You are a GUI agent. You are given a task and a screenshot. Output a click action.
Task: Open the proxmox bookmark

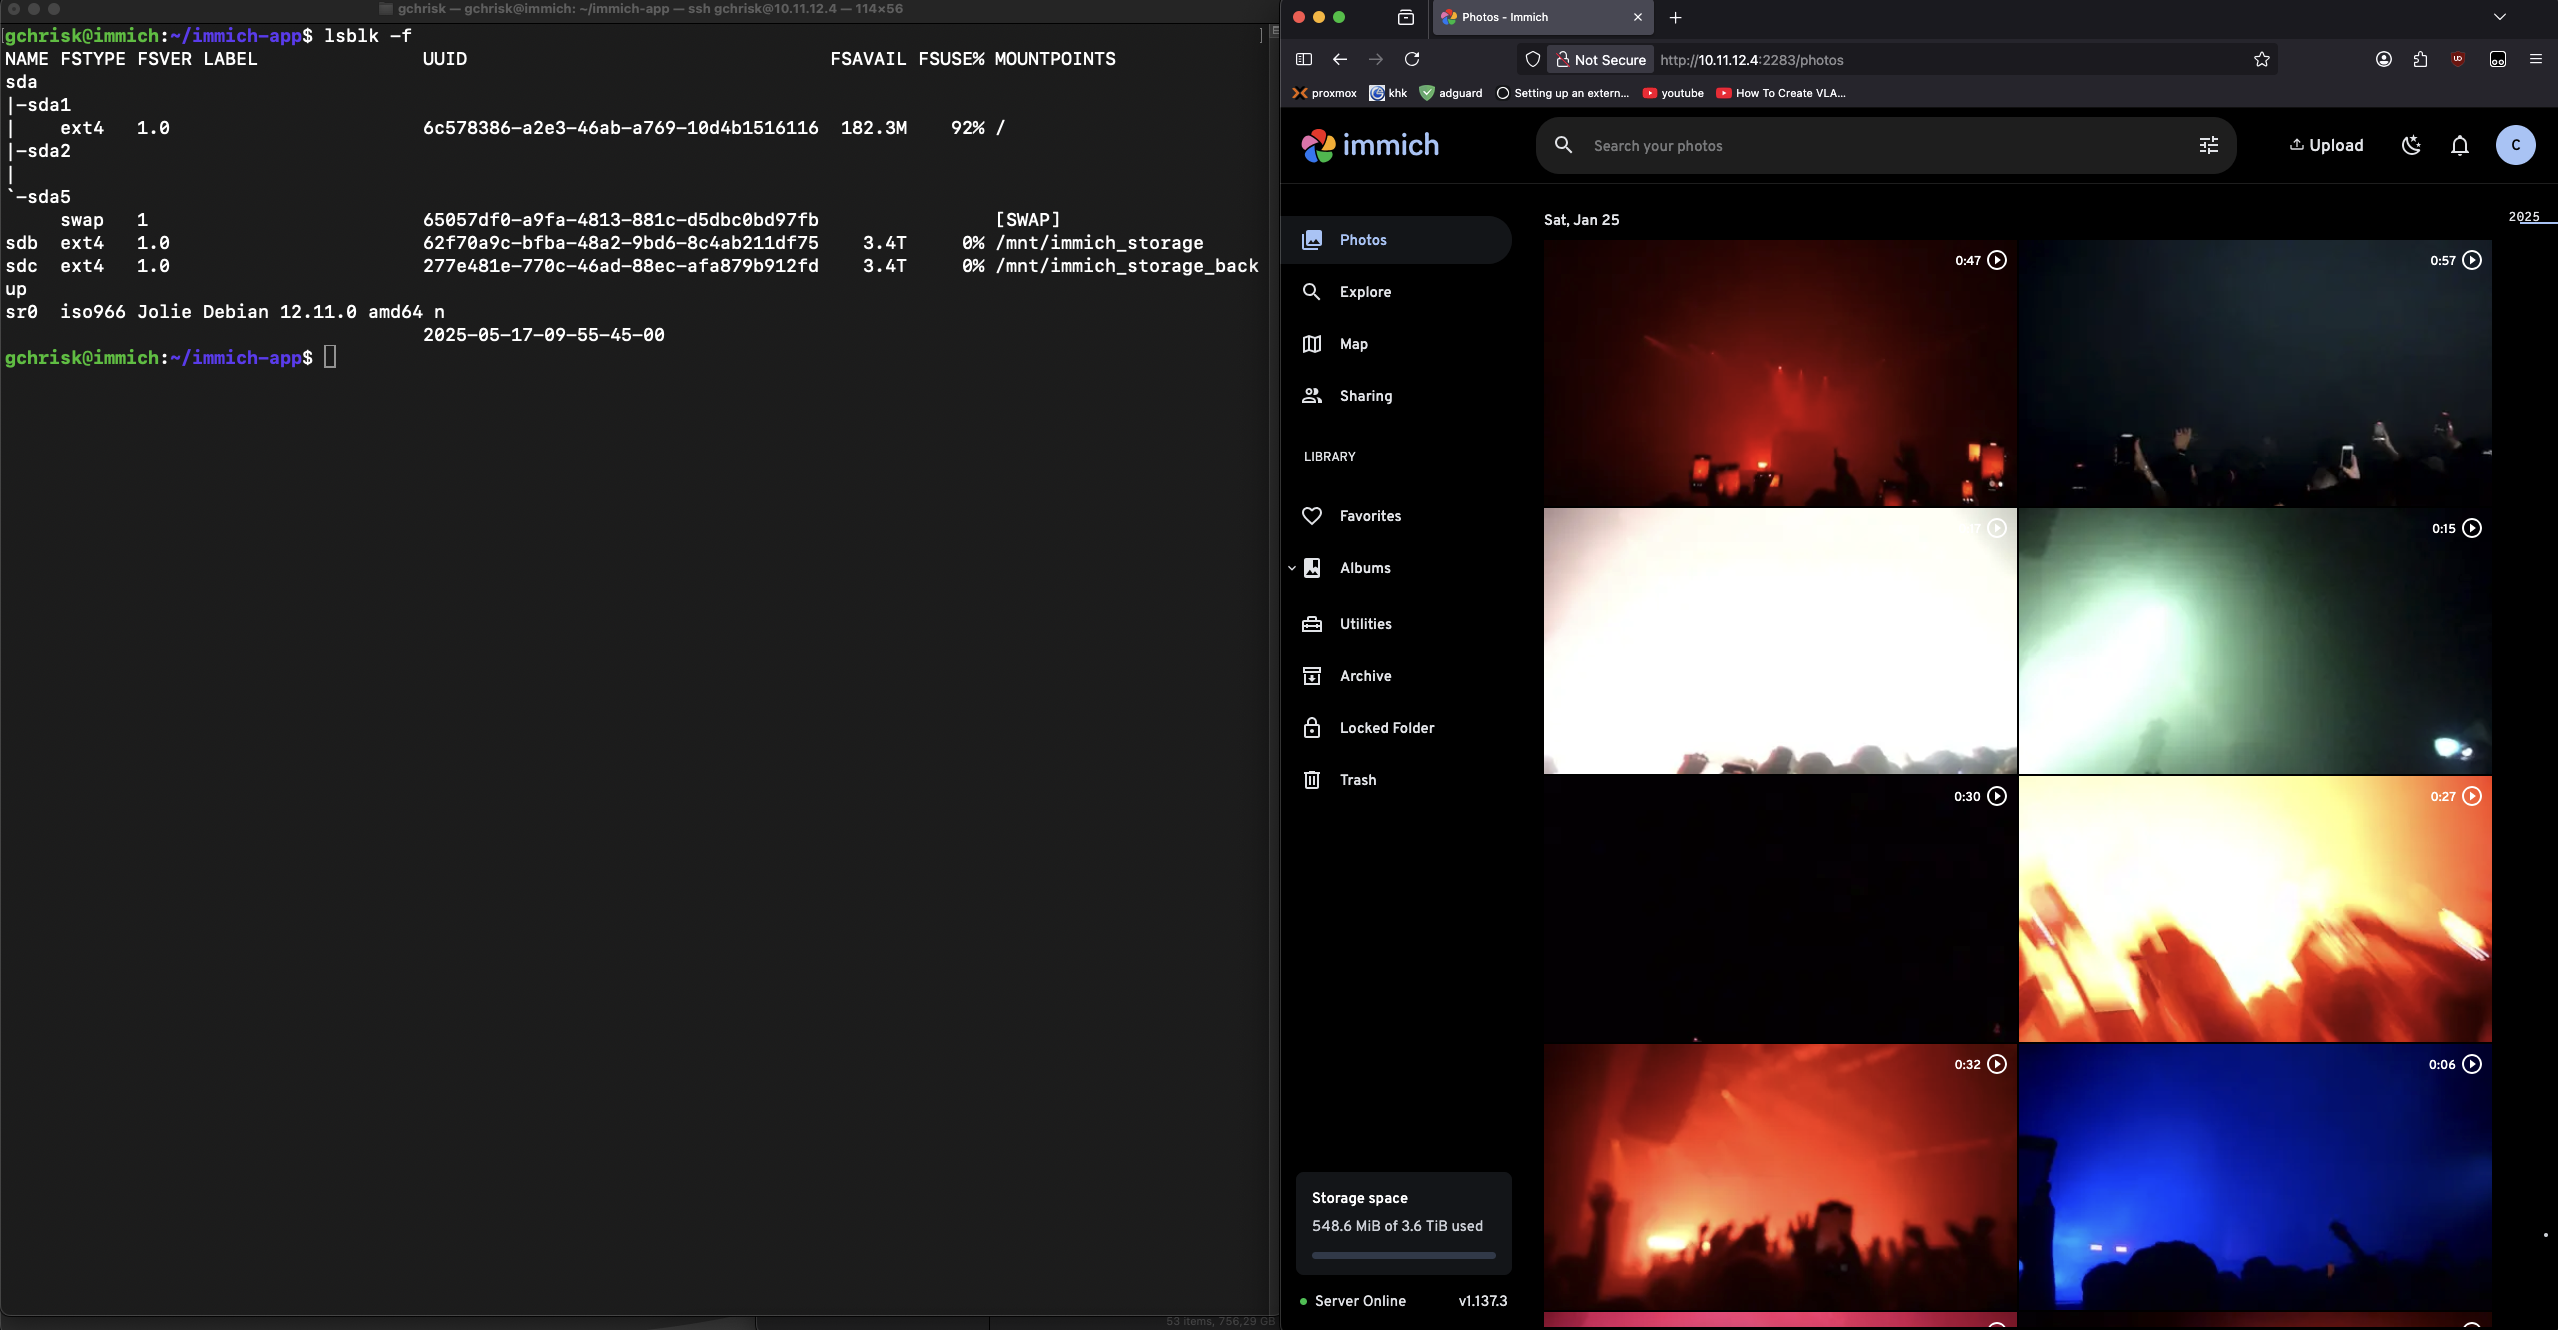point(1323,93)
